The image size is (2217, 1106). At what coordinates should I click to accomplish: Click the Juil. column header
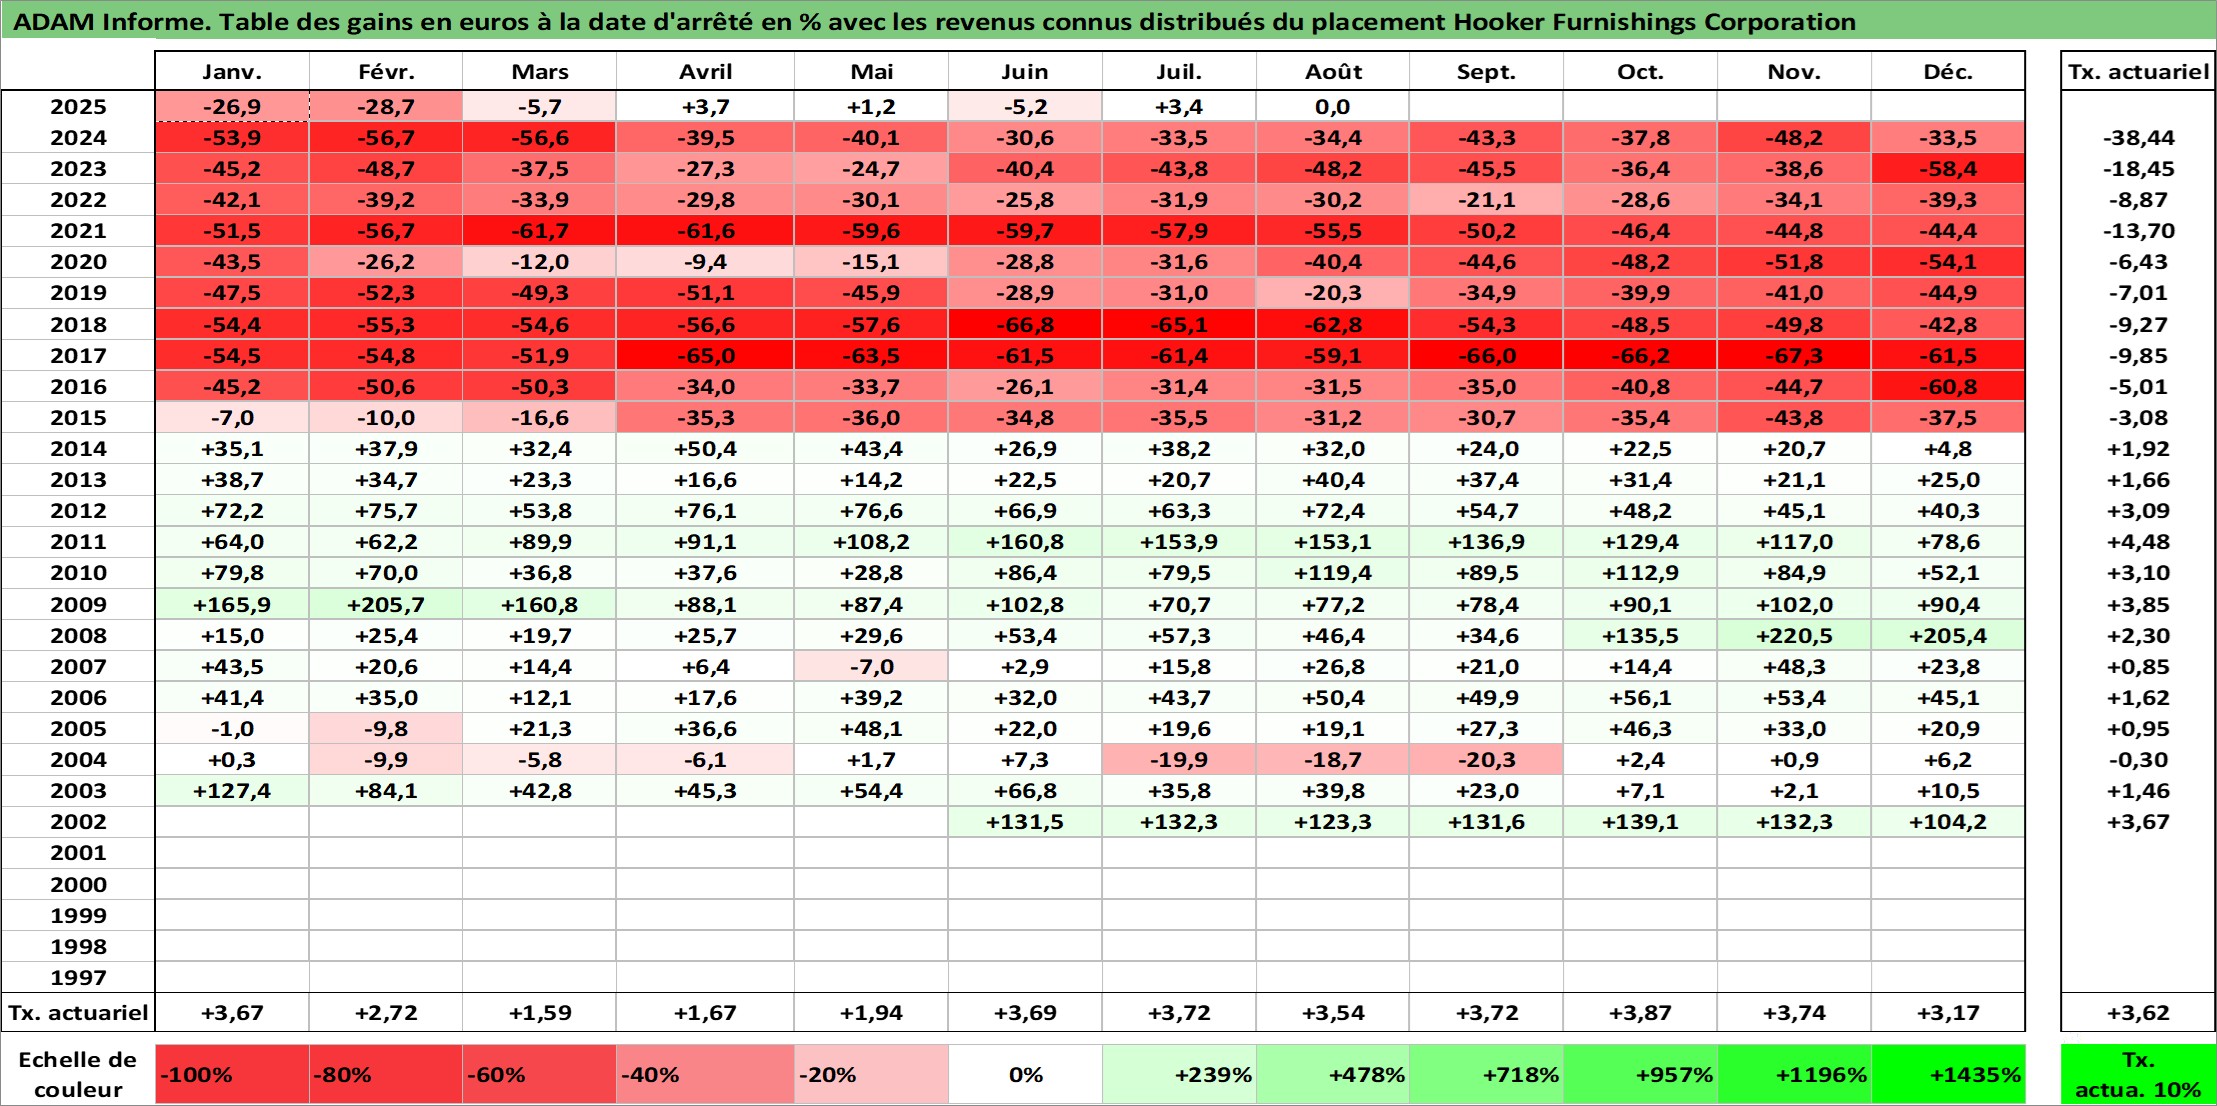1179,71
